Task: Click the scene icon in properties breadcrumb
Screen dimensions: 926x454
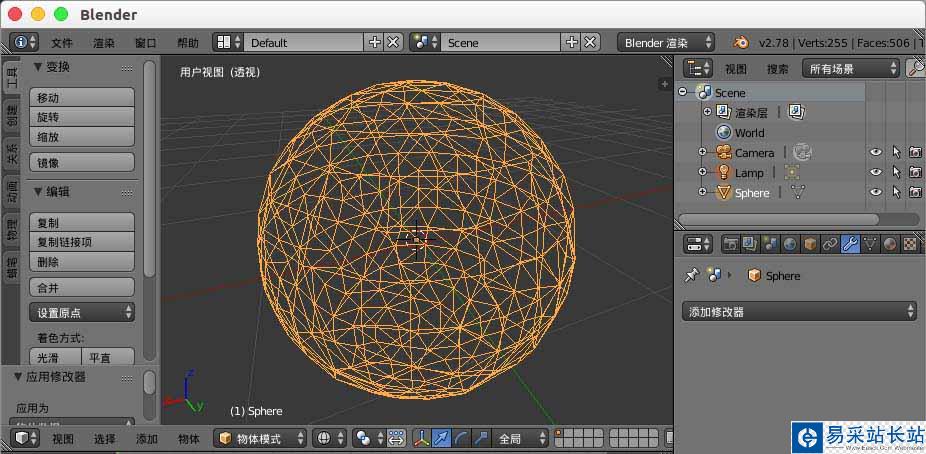Action: tap(715, 275)
